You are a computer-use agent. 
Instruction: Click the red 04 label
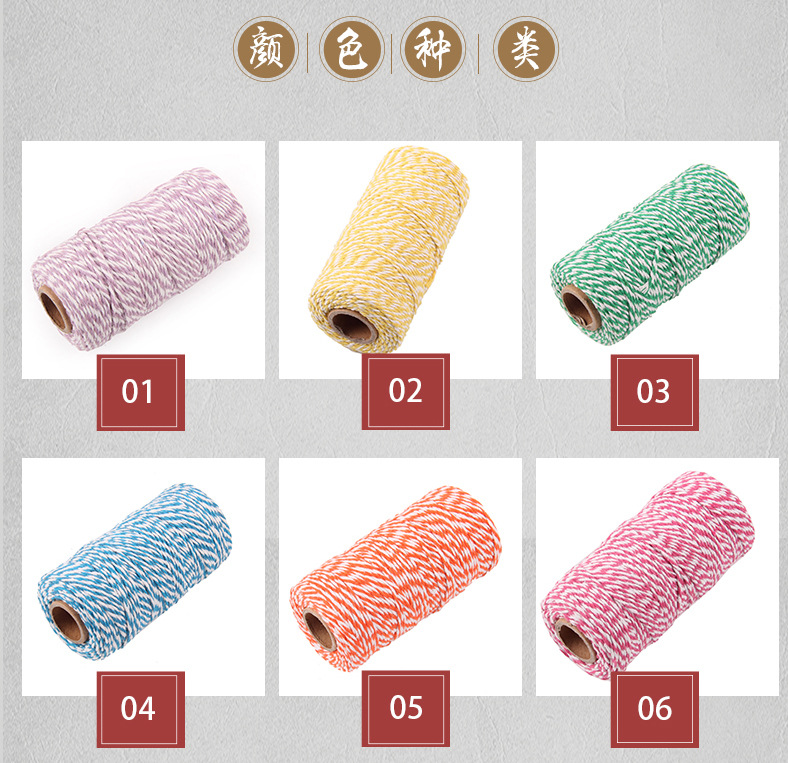tap(141, 709)
